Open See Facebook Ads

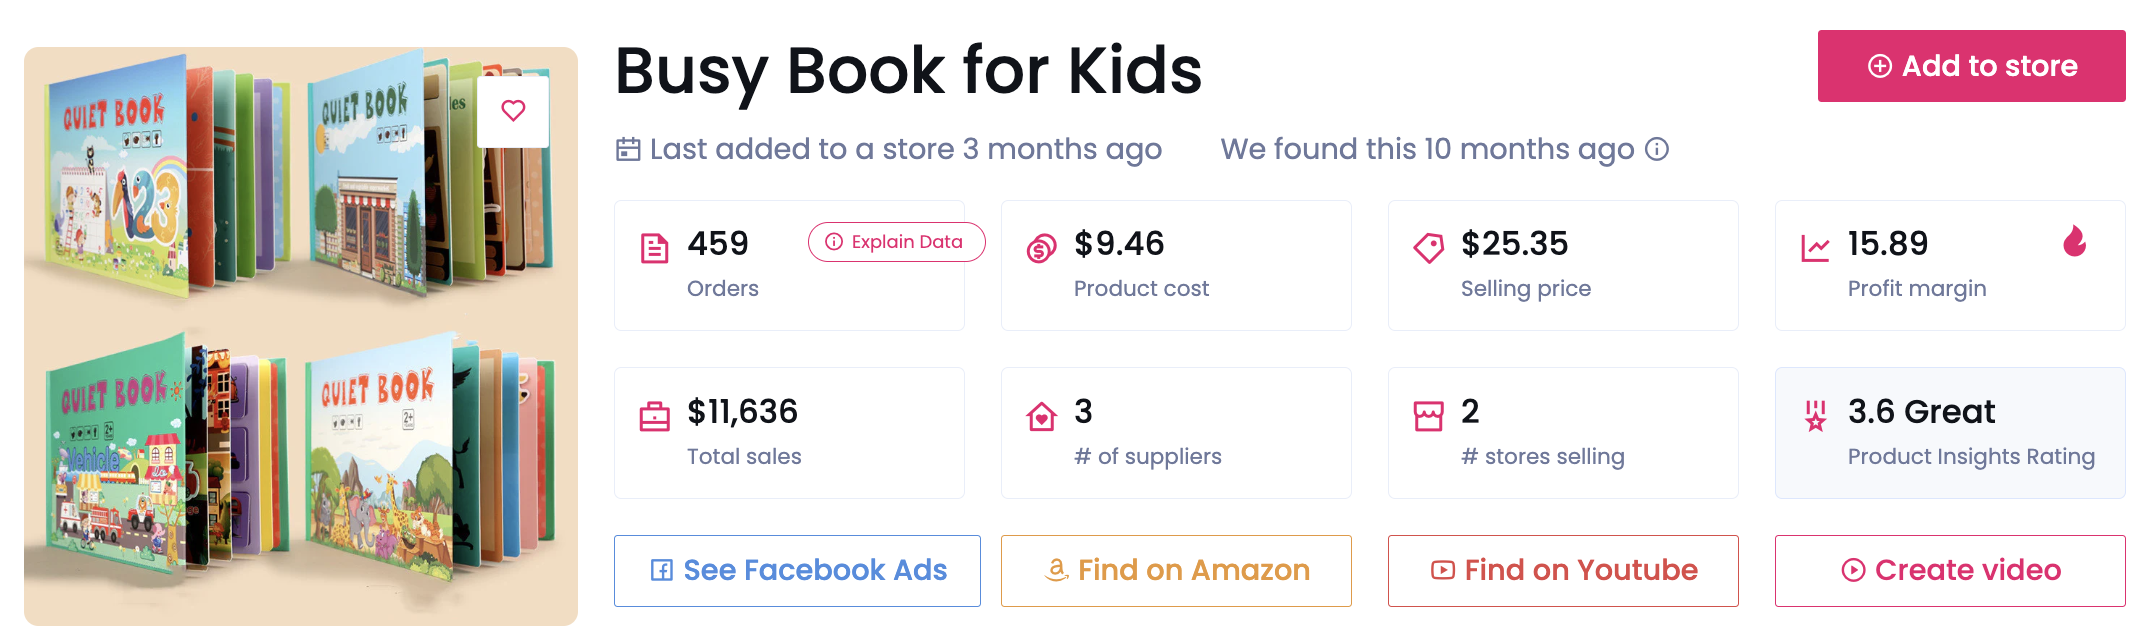797,571
